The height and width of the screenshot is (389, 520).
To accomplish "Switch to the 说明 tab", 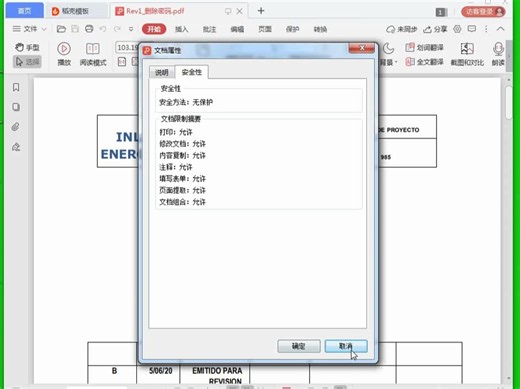I will (162, 72).
